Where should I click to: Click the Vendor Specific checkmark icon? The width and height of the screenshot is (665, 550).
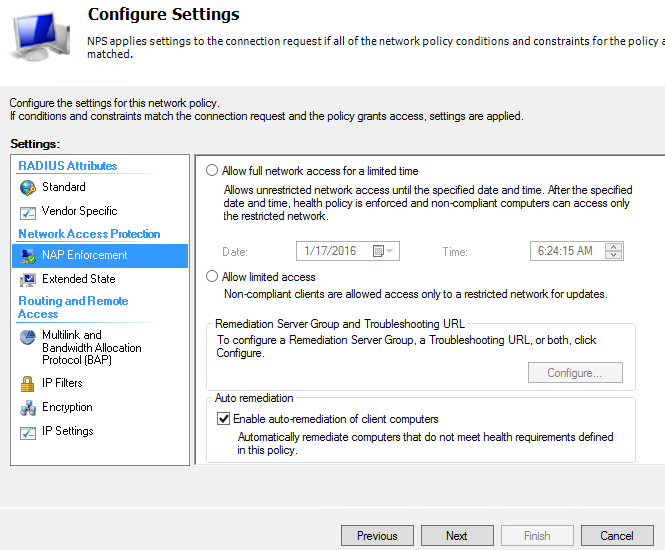[x=28, y=212]
